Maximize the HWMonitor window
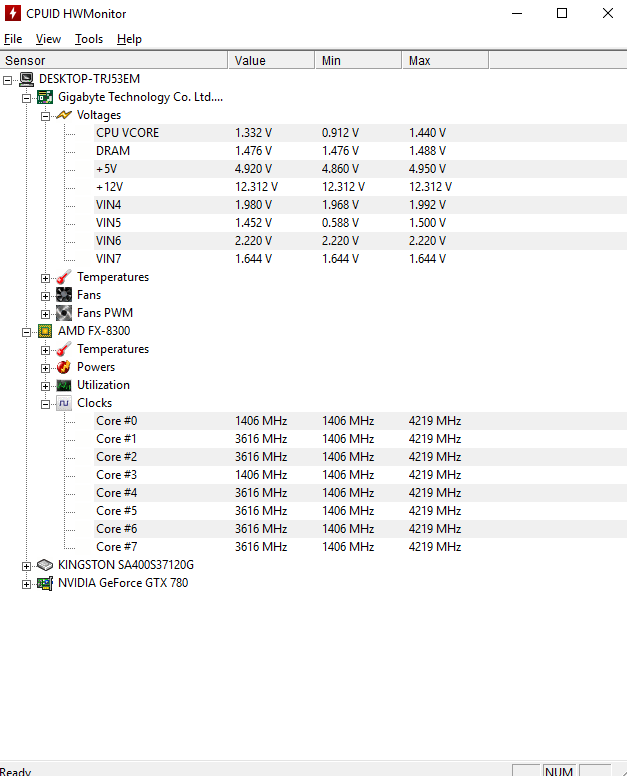Screen dimensions: 627x776 pos(562,13)
